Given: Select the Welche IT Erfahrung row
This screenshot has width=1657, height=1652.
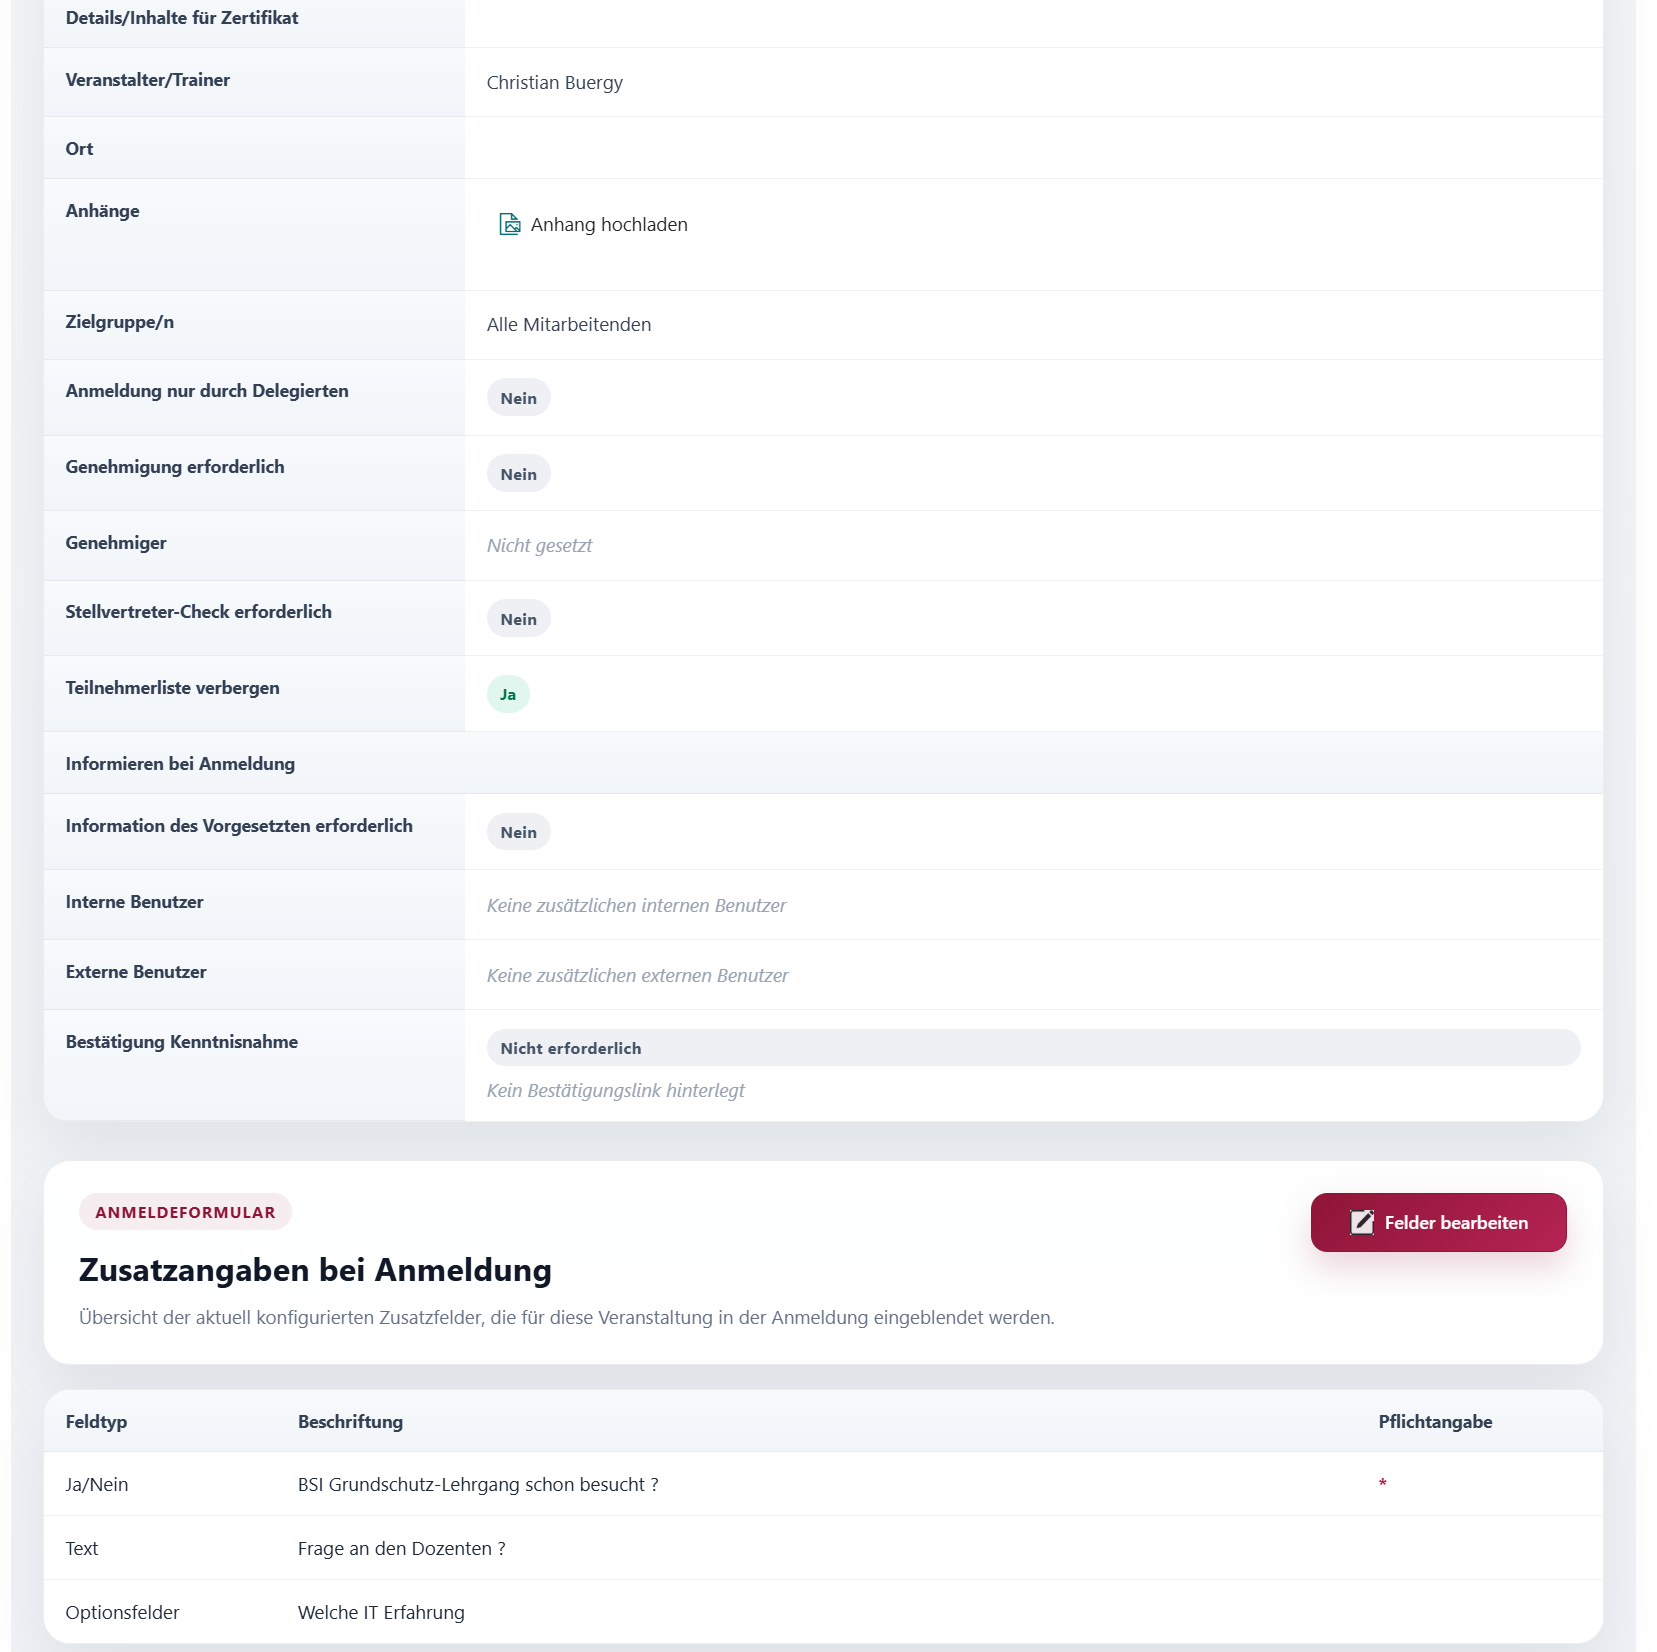Looking at the screenshot, I should click(x=823, y=1612).
